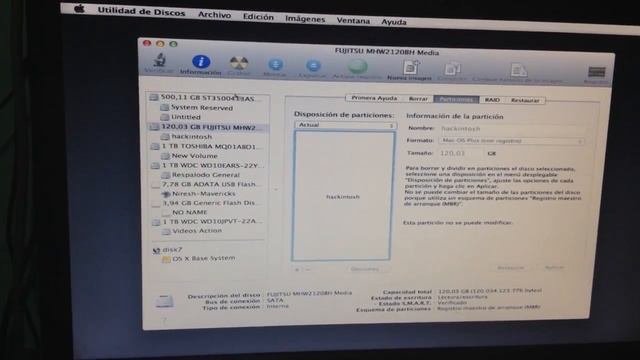Switch to the Borrar tab

coord(418,99)
